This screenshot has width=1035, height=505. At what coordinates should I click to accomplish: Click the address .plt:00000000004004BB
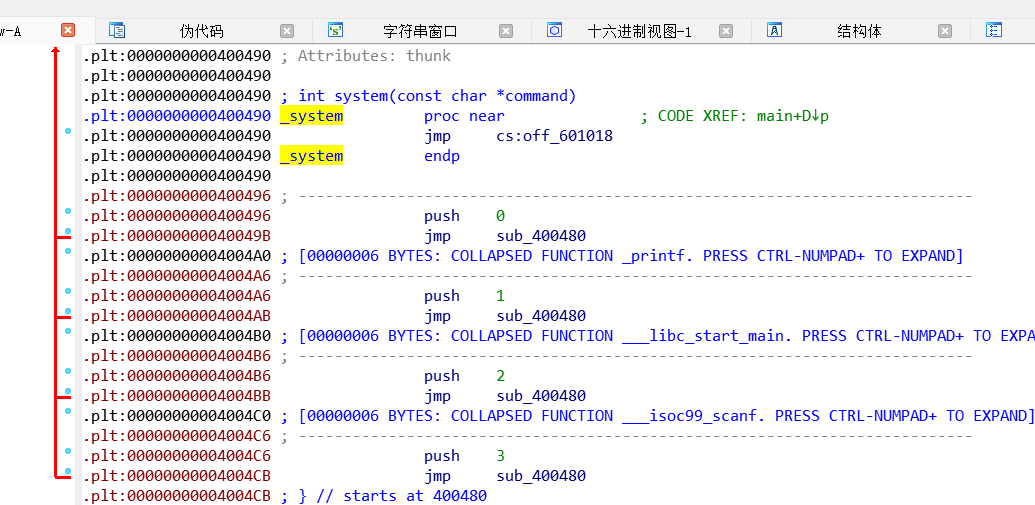click(177, 396)
